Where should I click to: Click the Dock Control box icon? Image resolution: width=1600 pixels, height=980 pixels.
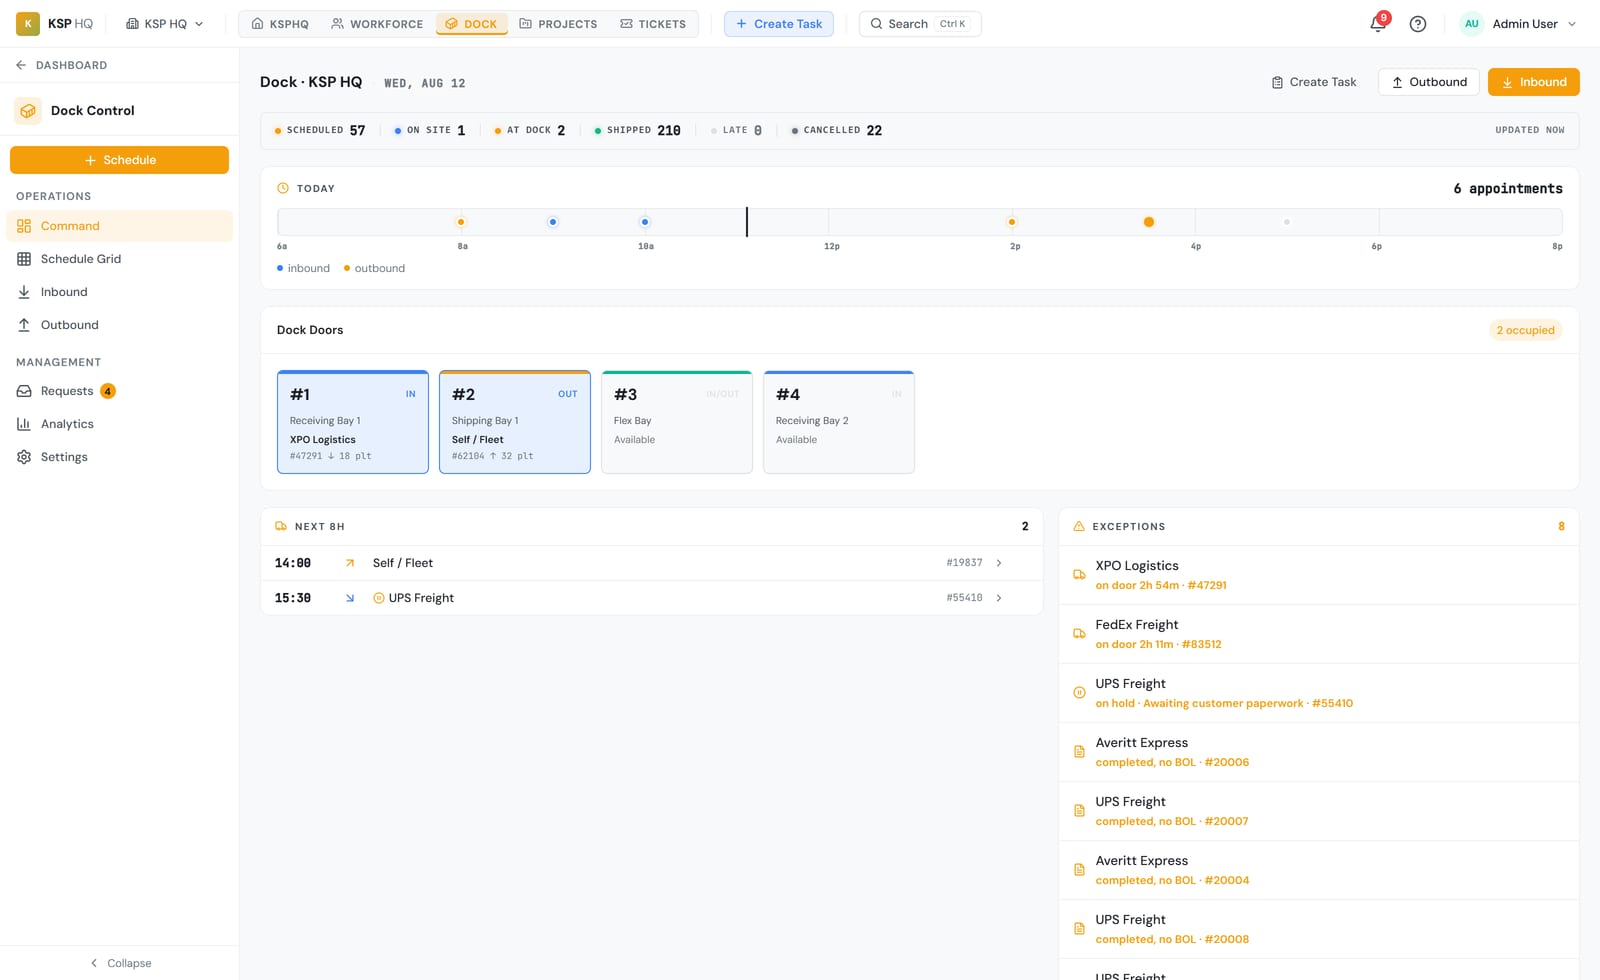click(28, 111)
